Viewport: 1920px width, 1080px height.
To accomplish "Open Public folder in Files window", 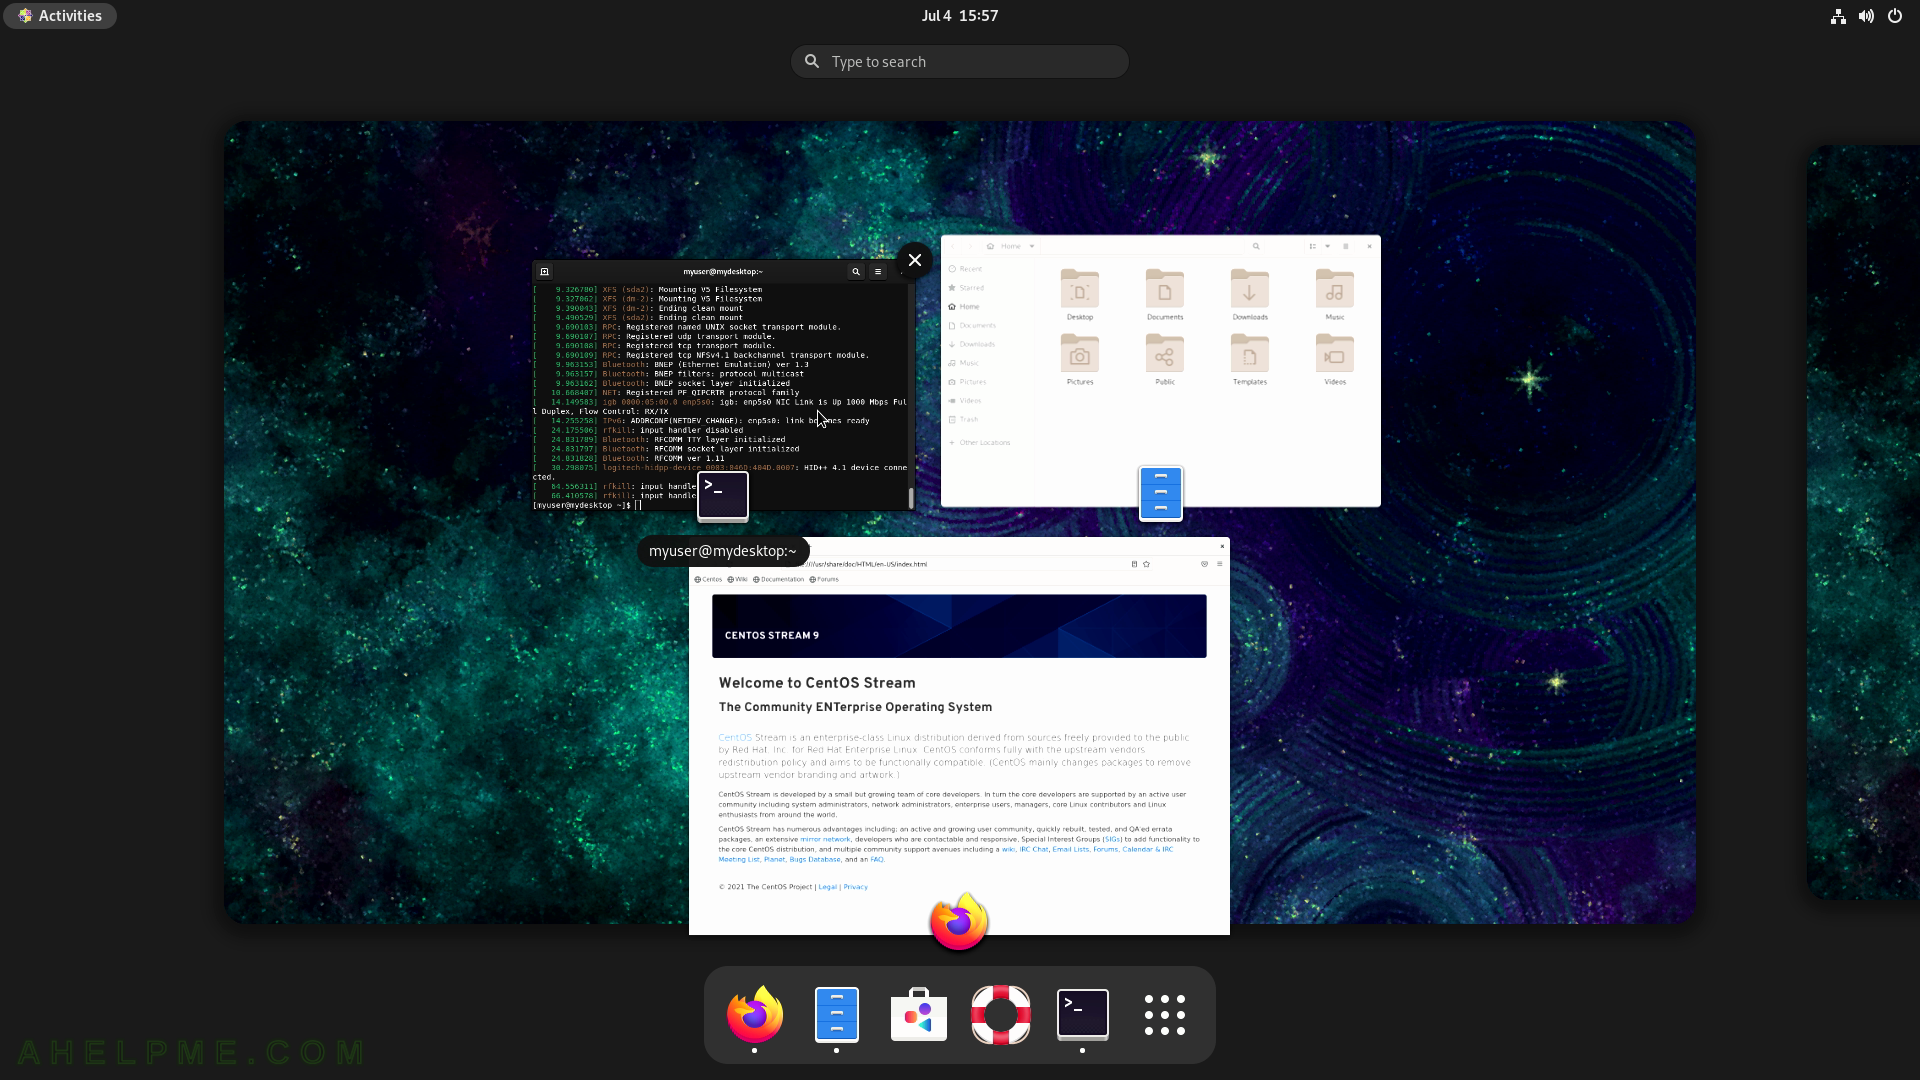I will 1165,359.
